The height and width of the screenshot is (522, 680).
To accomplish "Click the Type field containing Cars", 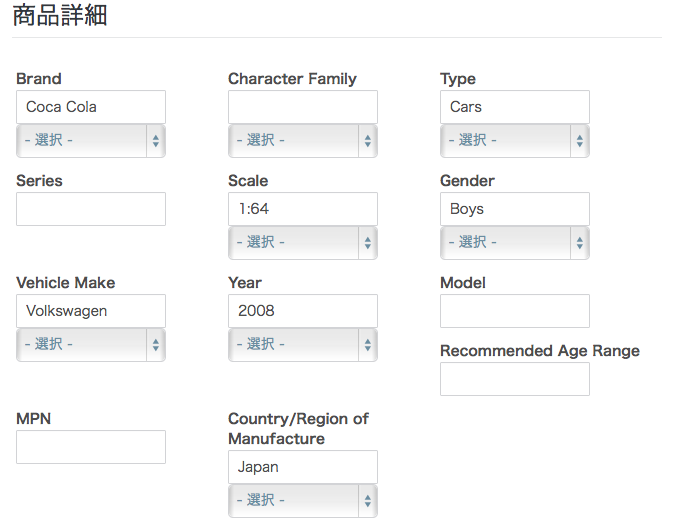I will click(x=515, y=107).
